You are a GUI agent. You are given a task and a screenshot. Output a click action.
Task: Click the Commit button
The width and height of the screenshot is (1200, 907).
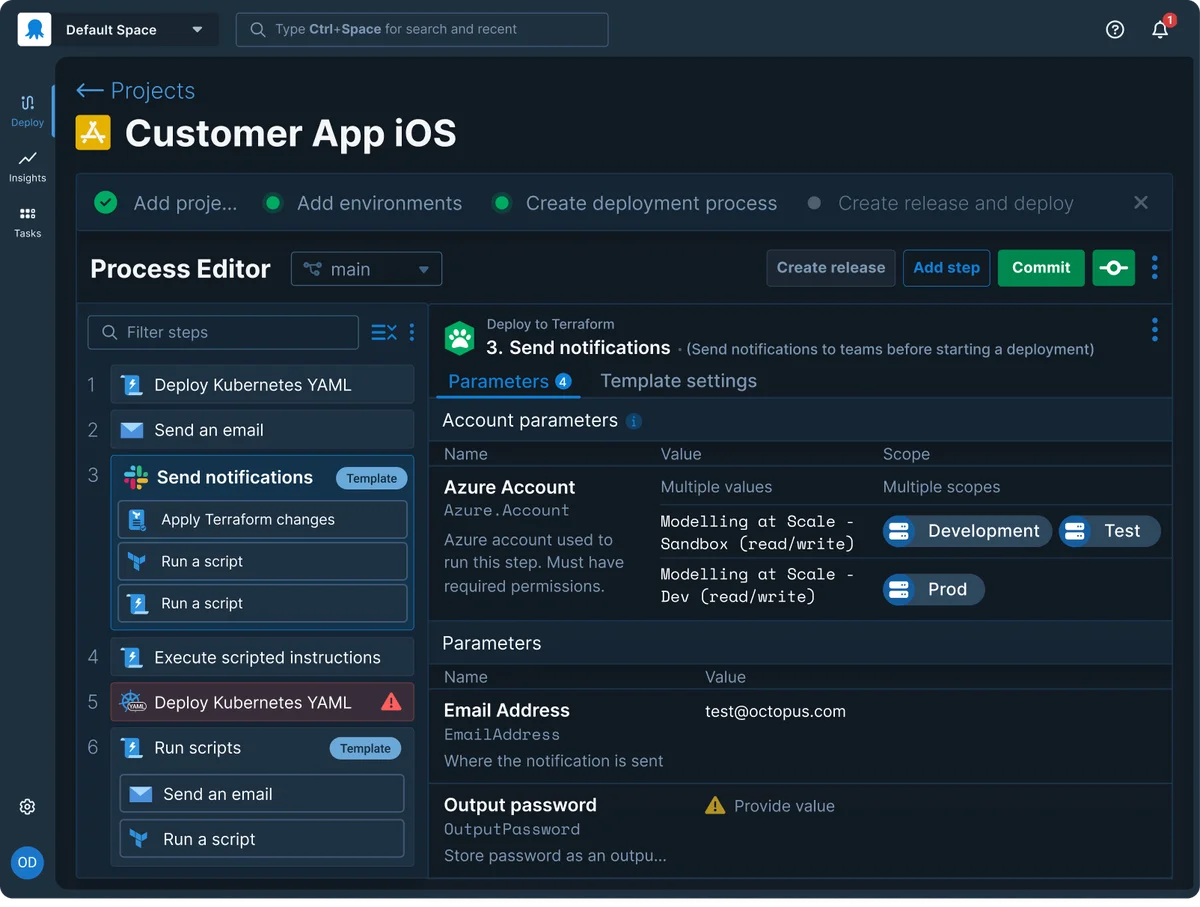tap(1041, 268)
